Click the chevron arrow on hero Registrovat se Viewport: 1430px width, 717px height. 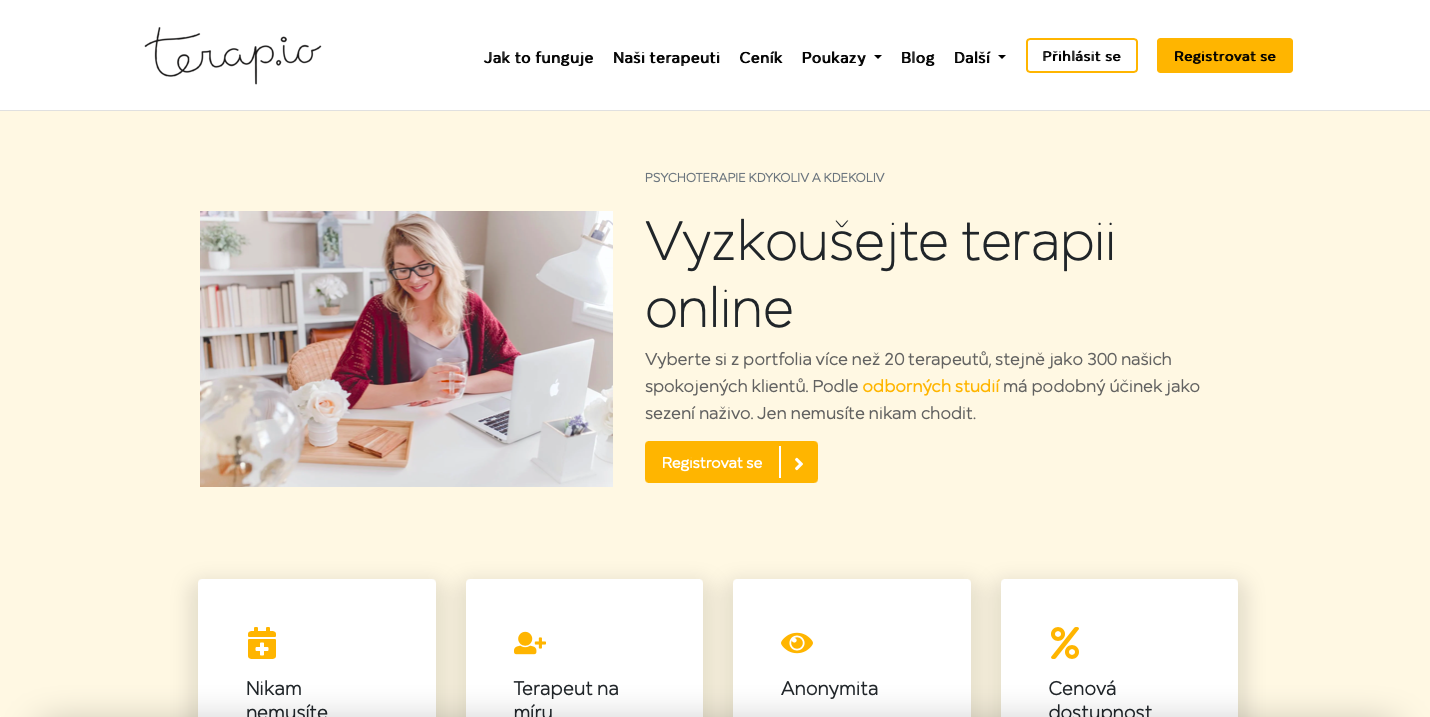(x=798, y=463)
